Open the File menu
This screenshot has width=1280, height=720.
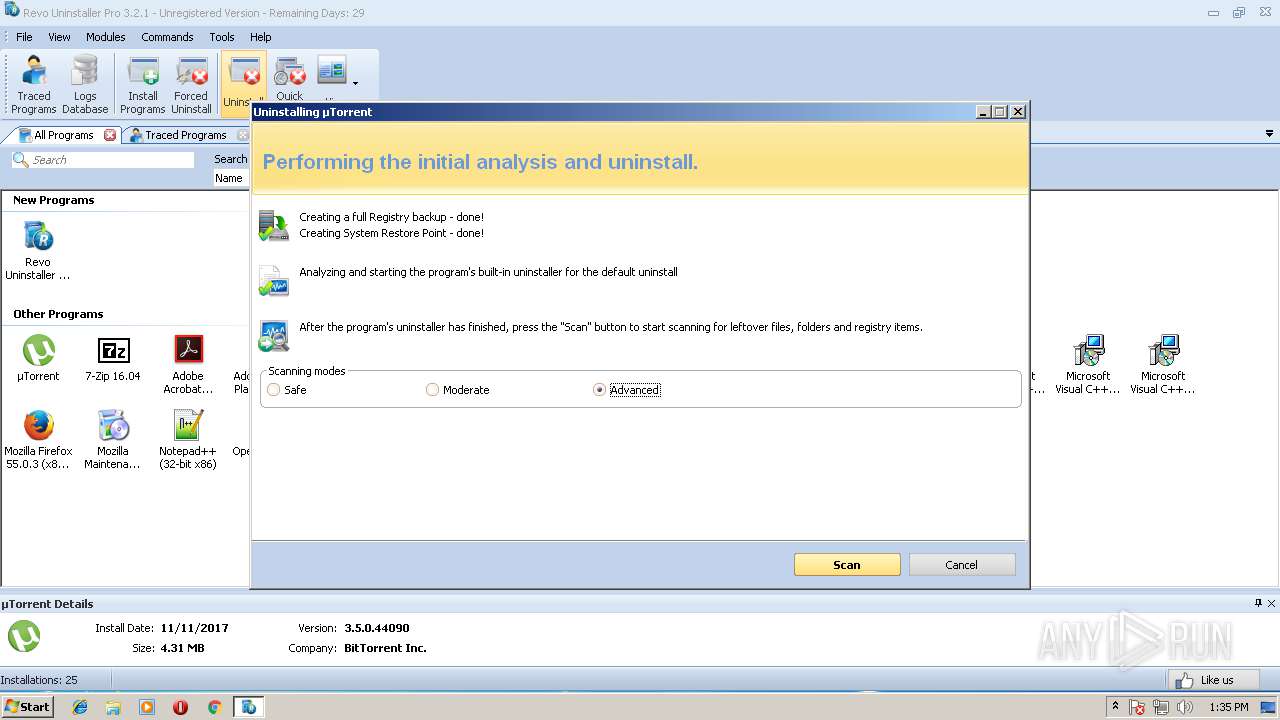coord(24,37)
